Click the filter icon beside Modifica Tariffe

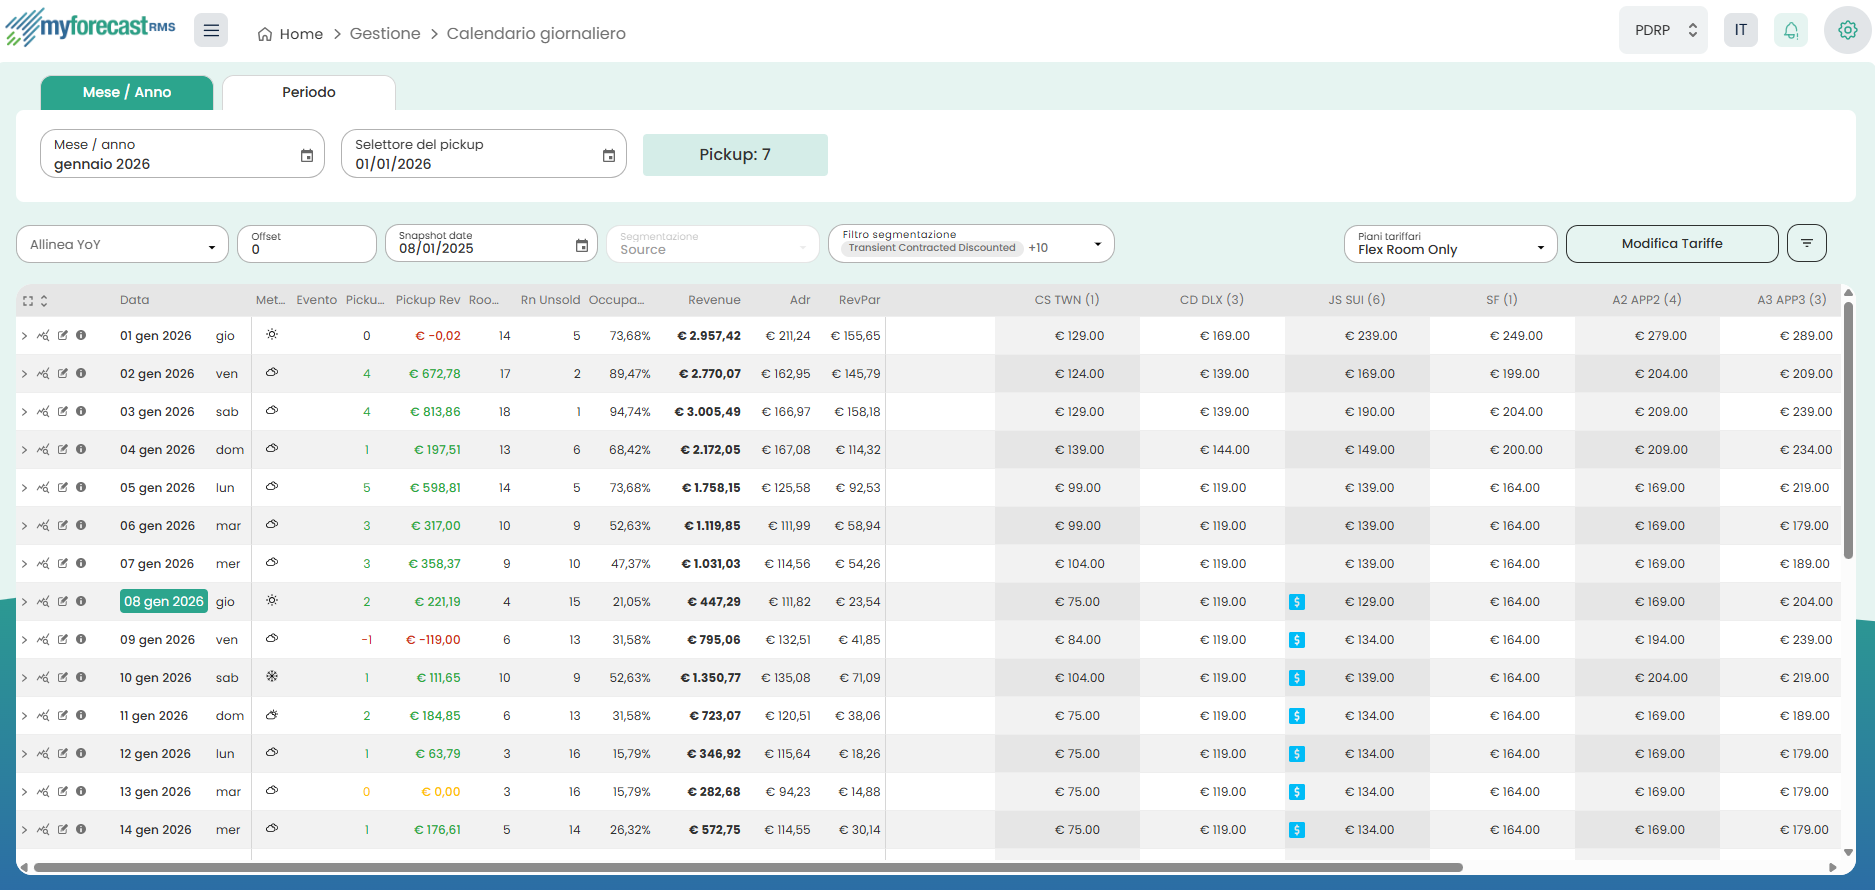[1806, 243]
